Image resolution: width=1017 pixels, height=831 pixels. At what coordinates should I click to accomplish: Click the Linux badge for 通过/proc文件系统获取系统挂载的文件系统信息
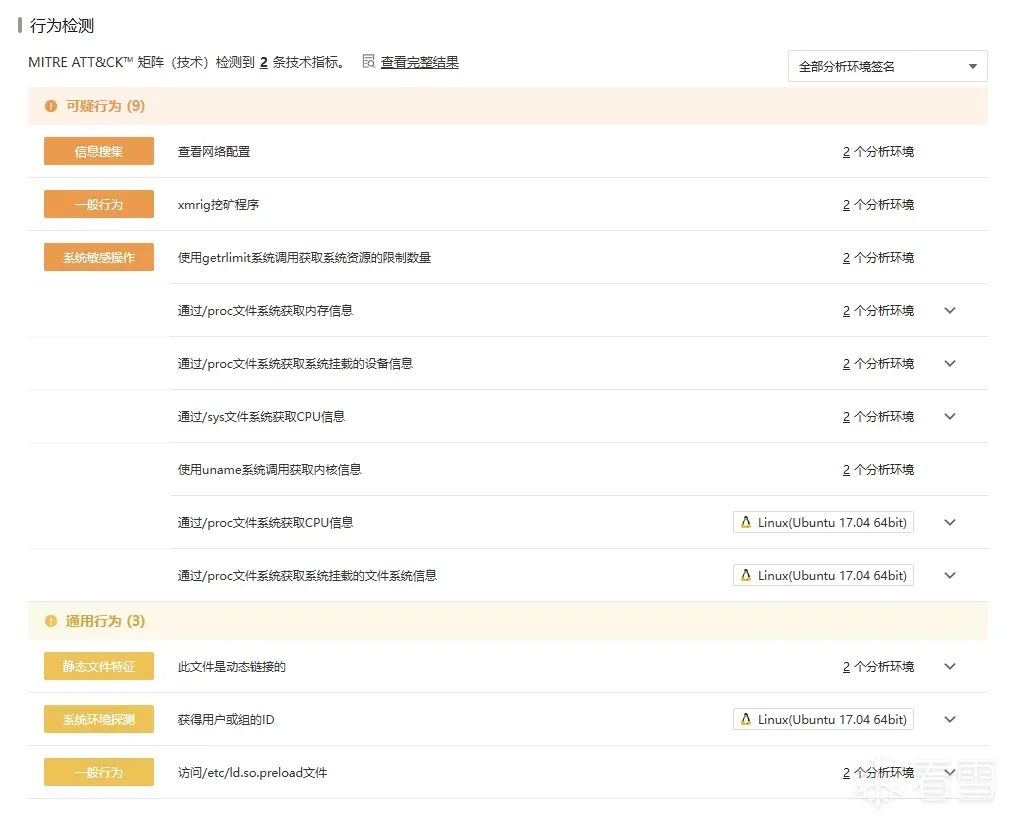pyautogui.click(x=823, y=575)
